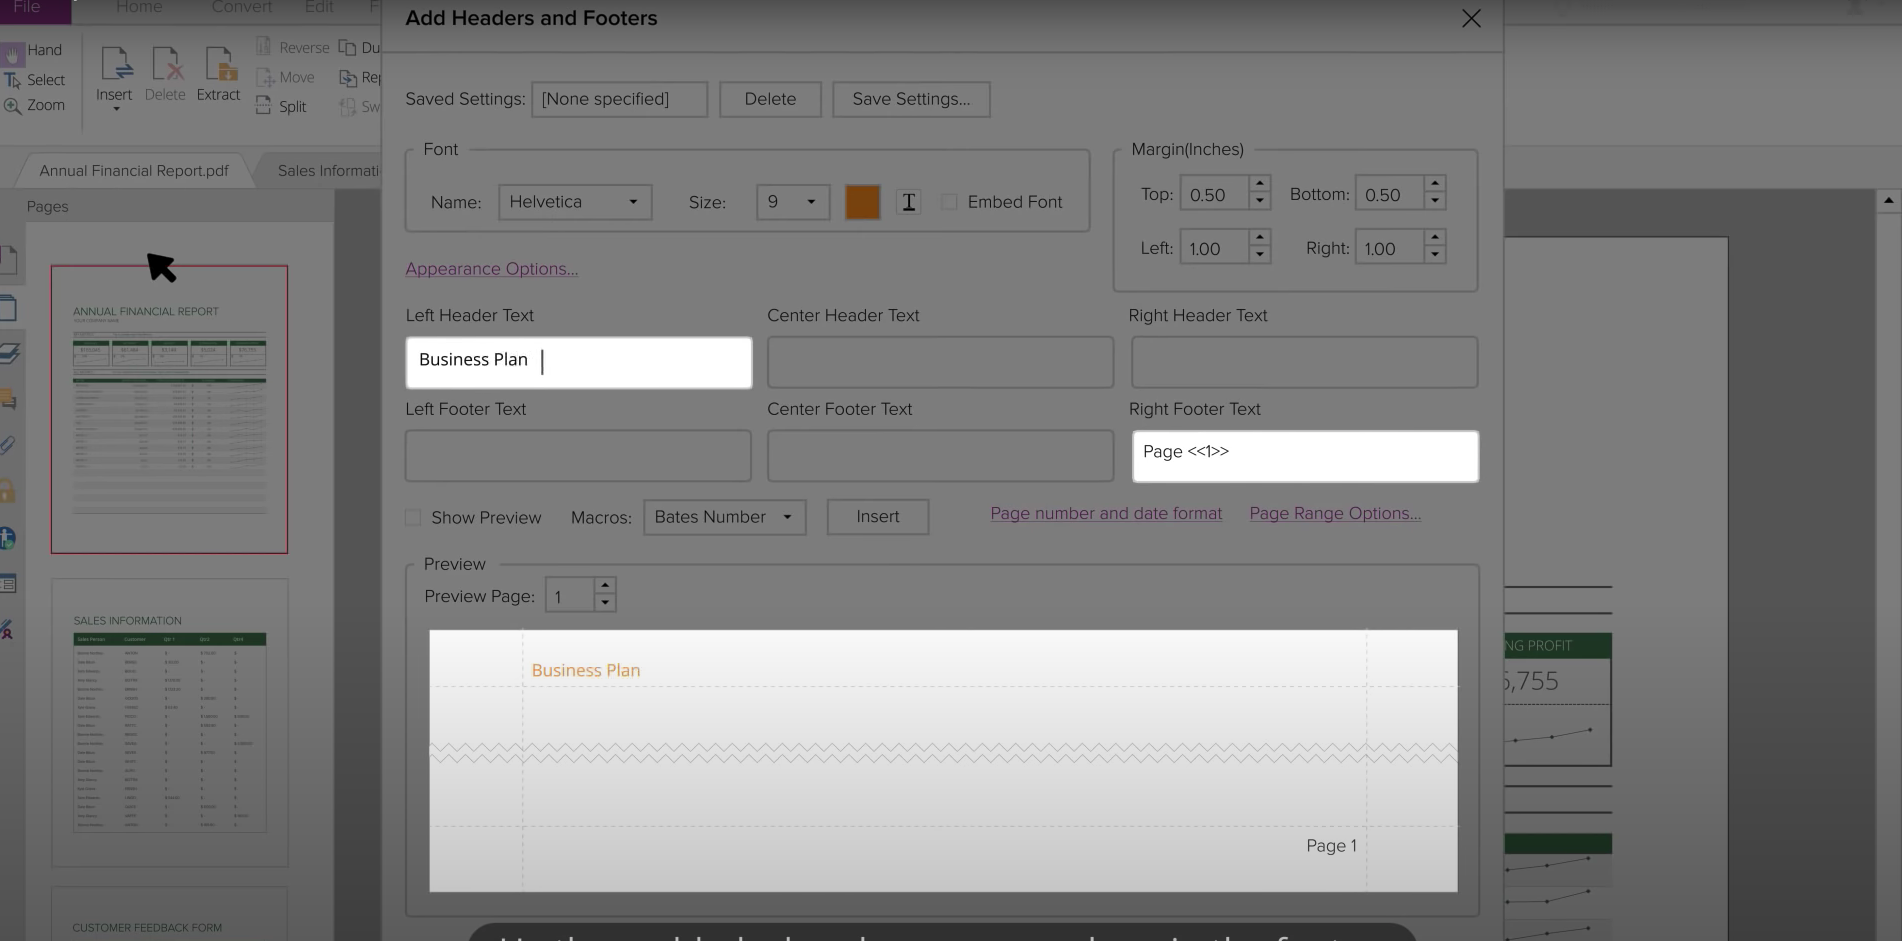Viewport: 1902px width, 941px height.
Task: Enable the Embed Font checkbox
Action: pos(948,201)
